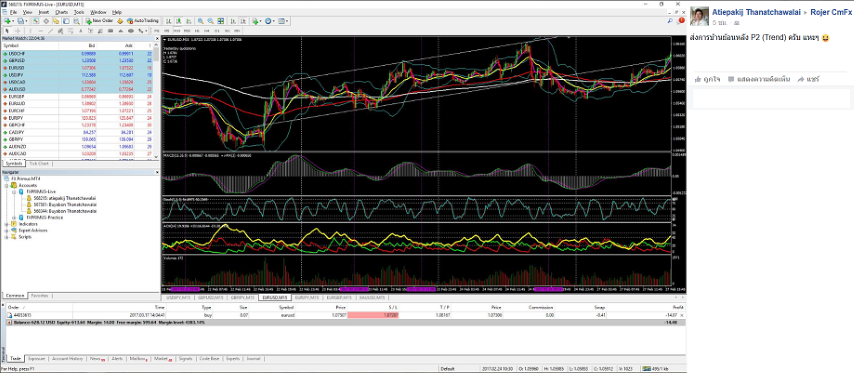Select the zoom out magnifier icon

[210, 21]
